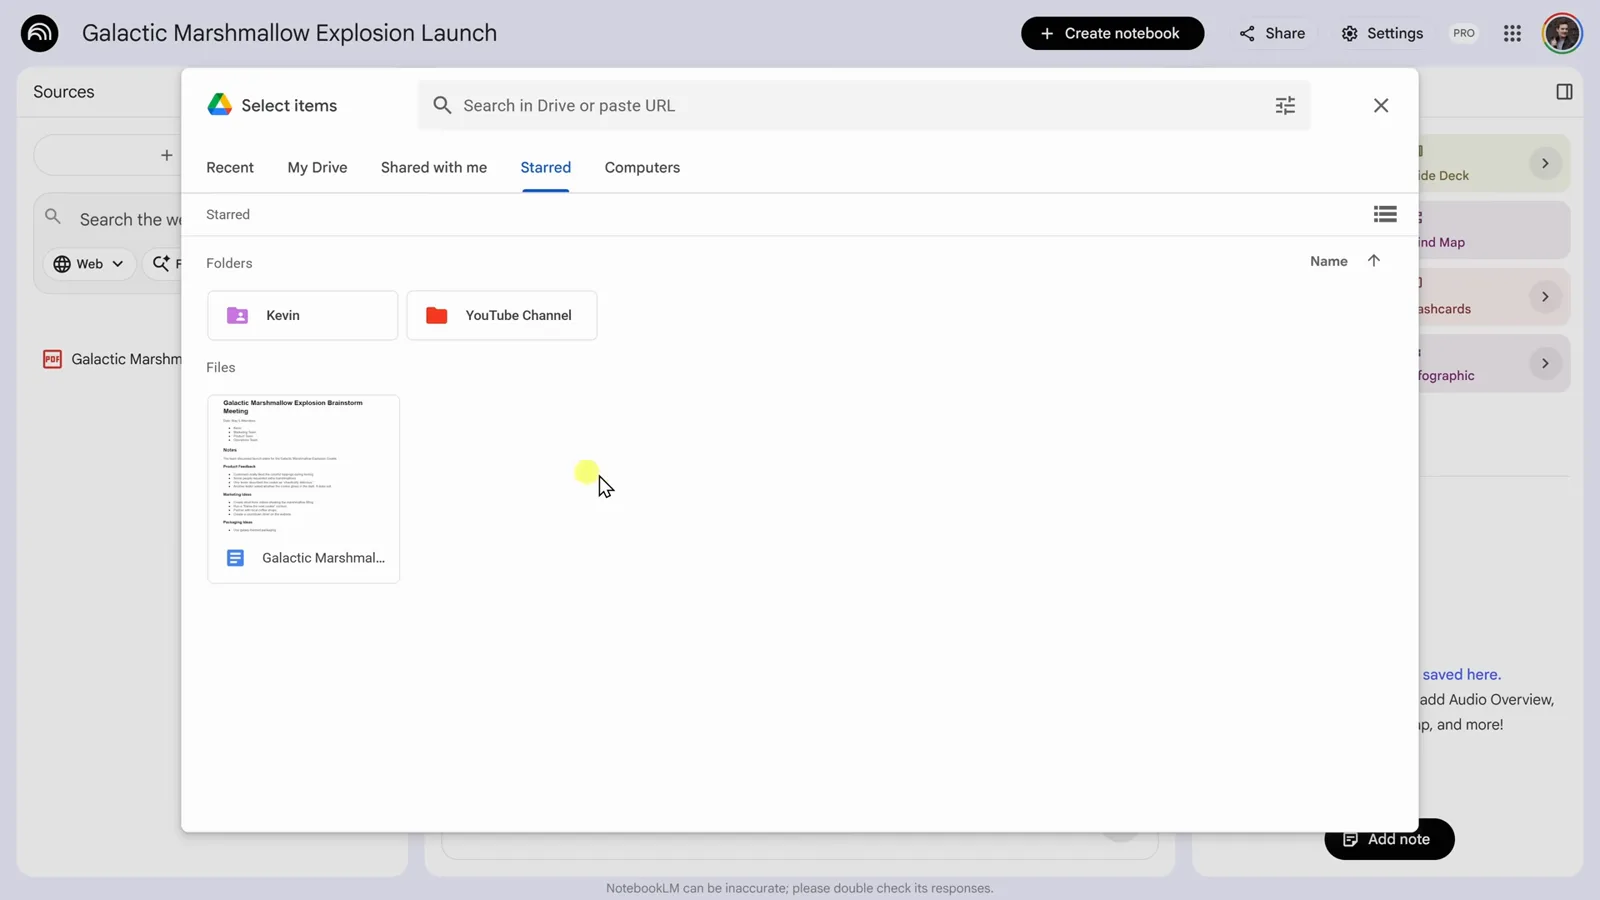Click the PRO badge
The width and height of the screenshot is (1600, 900).
tap(1464, 33)
